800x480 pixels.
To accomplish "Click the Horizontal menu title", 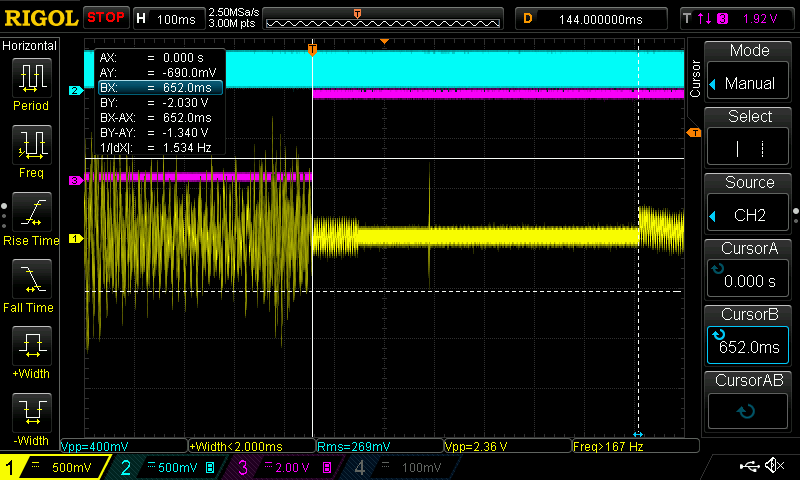I will pyautogui.click(x=30, y=46).
